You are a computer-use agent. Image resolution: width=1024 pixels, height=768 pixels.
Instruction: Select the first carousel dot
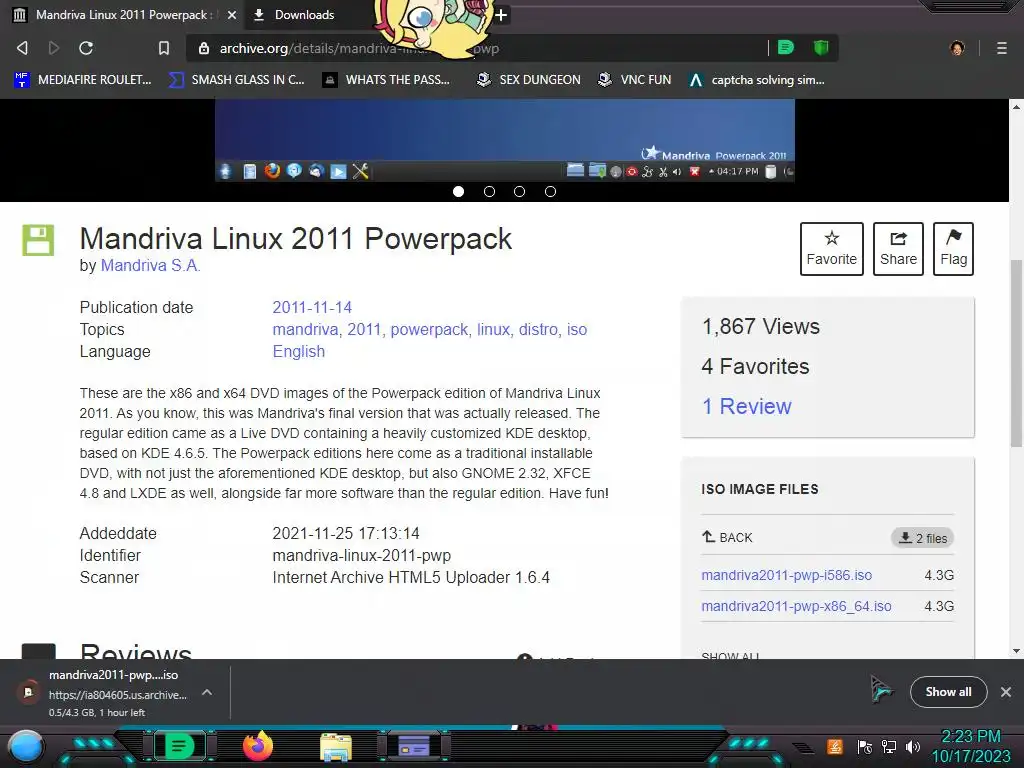pos(458,191)
